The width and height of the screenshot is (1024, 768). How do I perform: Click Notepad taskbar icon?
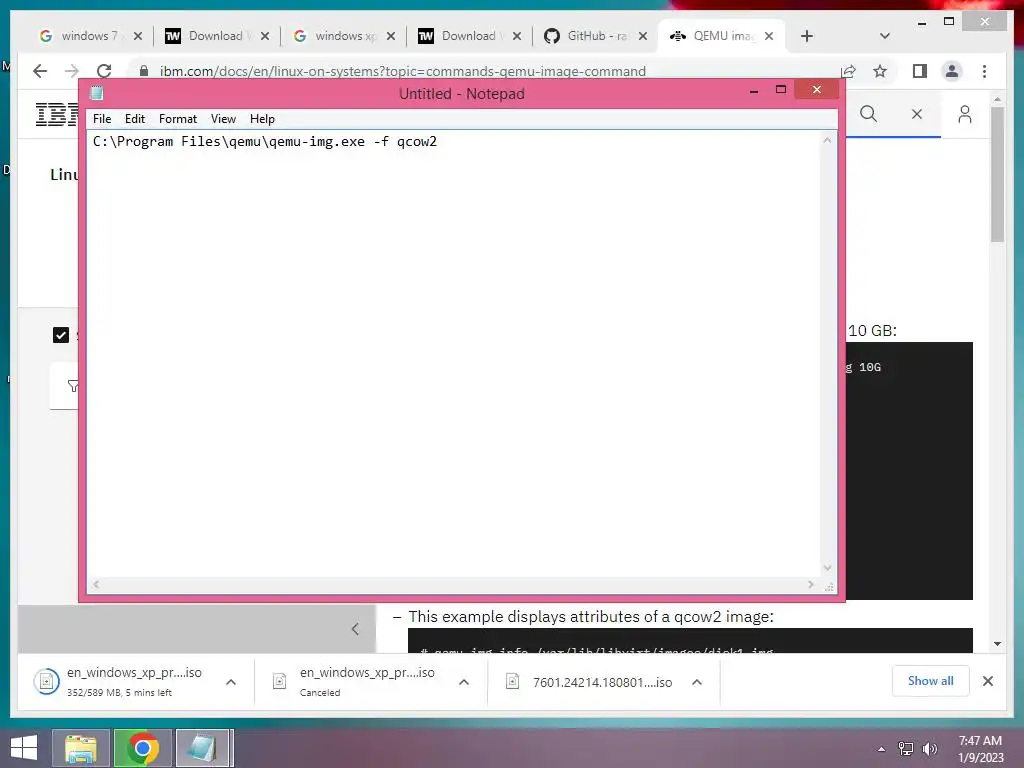click(x=203, y=748)
